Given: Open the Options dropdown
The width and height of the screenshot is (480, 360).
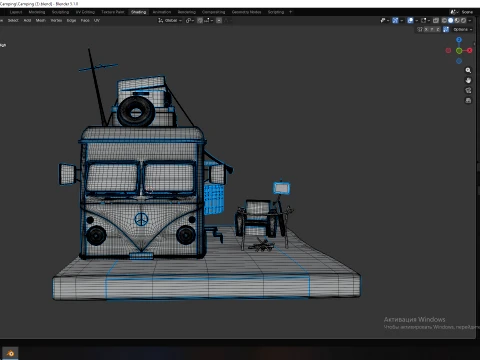Looking at the screenshot, I should [x=463, y=29].
